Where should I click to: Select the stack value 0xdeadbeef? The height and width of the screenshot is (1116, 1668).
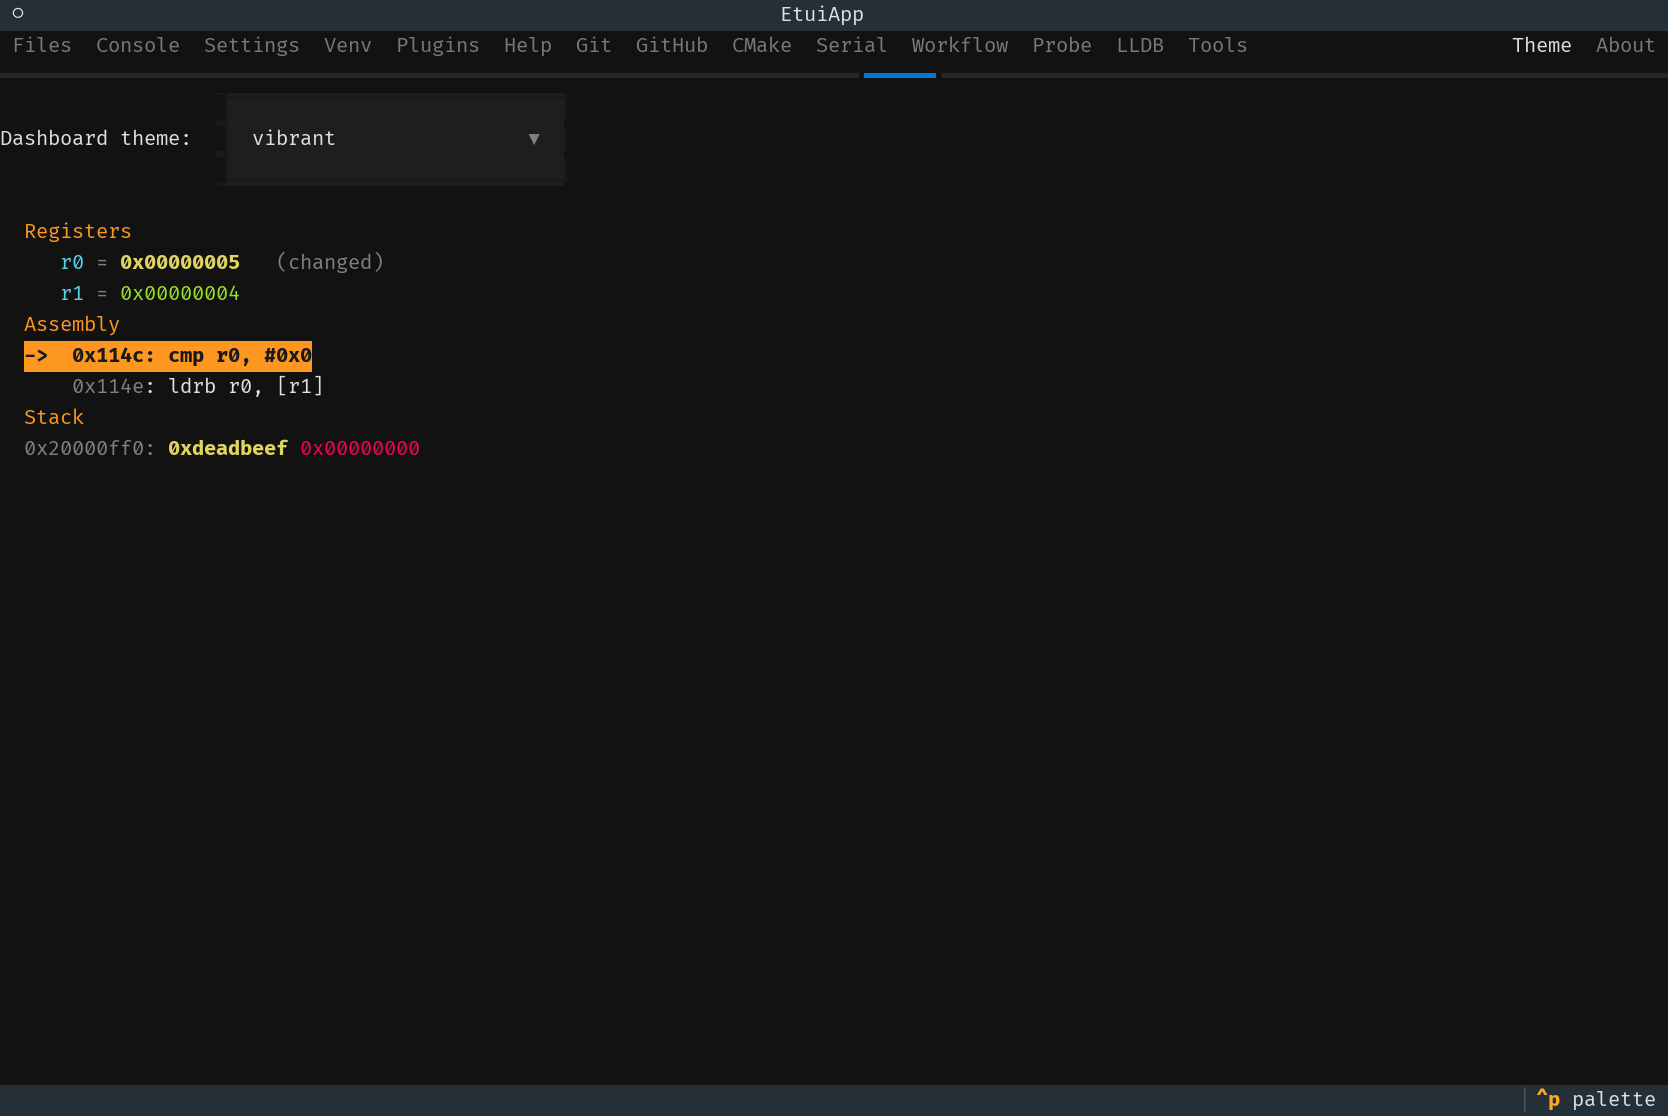228,448
